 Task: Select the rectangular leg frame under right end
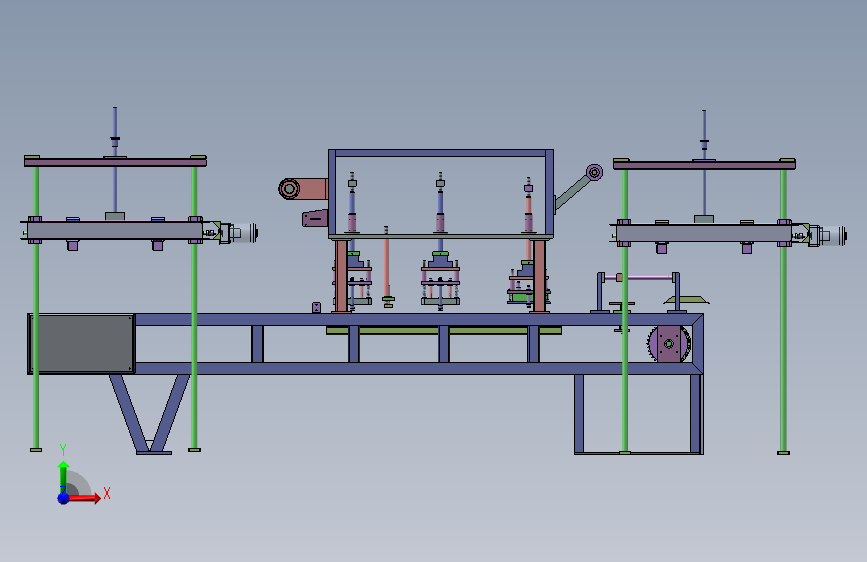(x=639, y=414)
